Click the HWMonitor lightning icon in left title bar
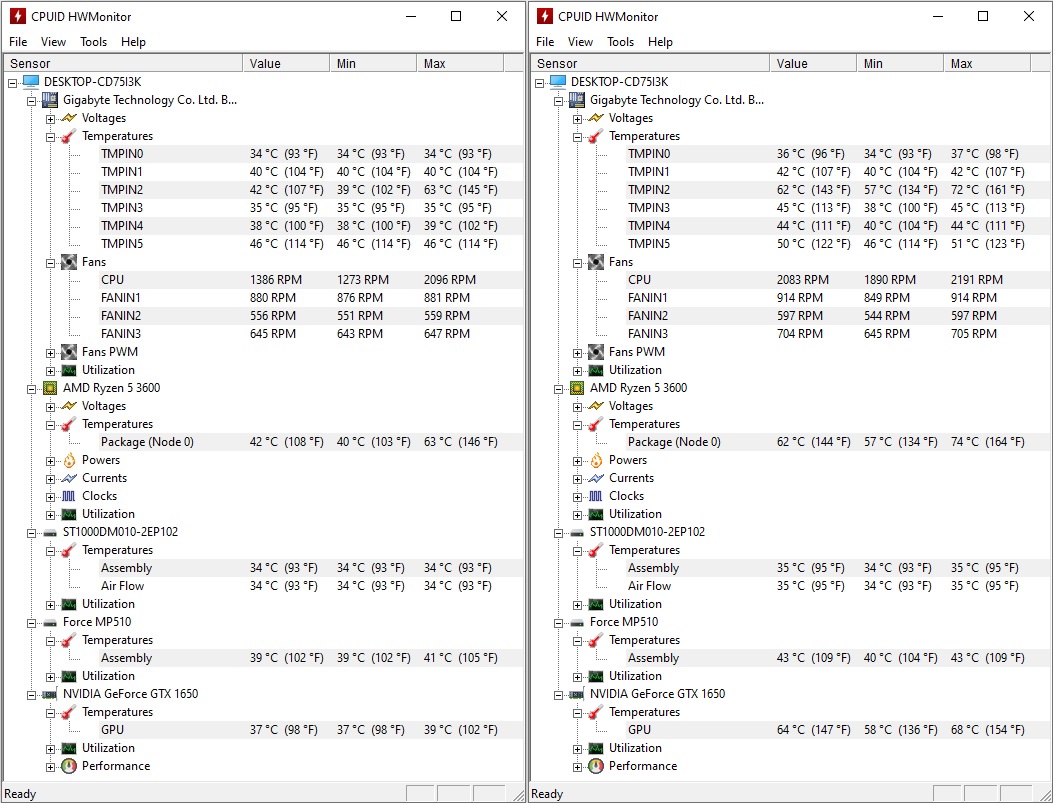Screen dimensions: 1054x803 click(x=17, y=16)
